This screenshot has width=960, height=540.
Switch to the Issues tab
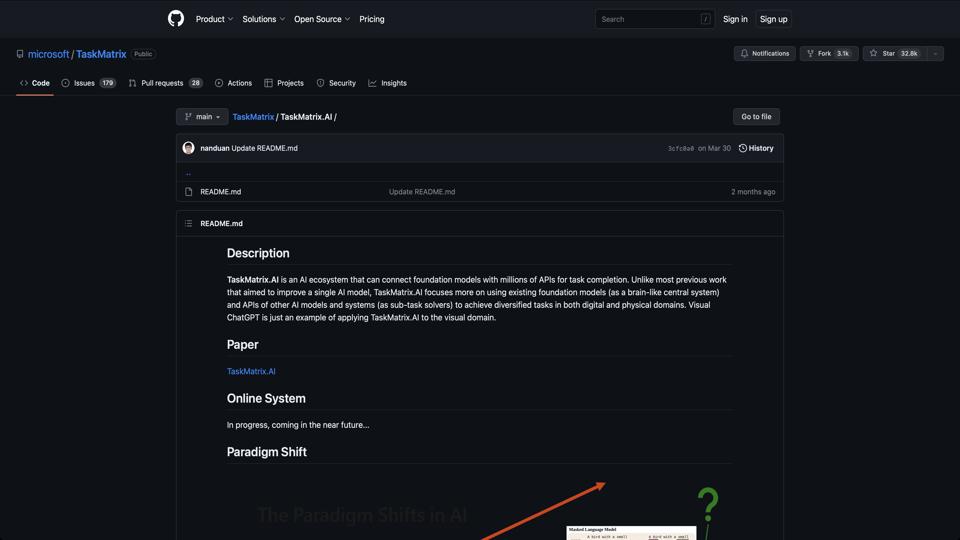pos(88,83)
